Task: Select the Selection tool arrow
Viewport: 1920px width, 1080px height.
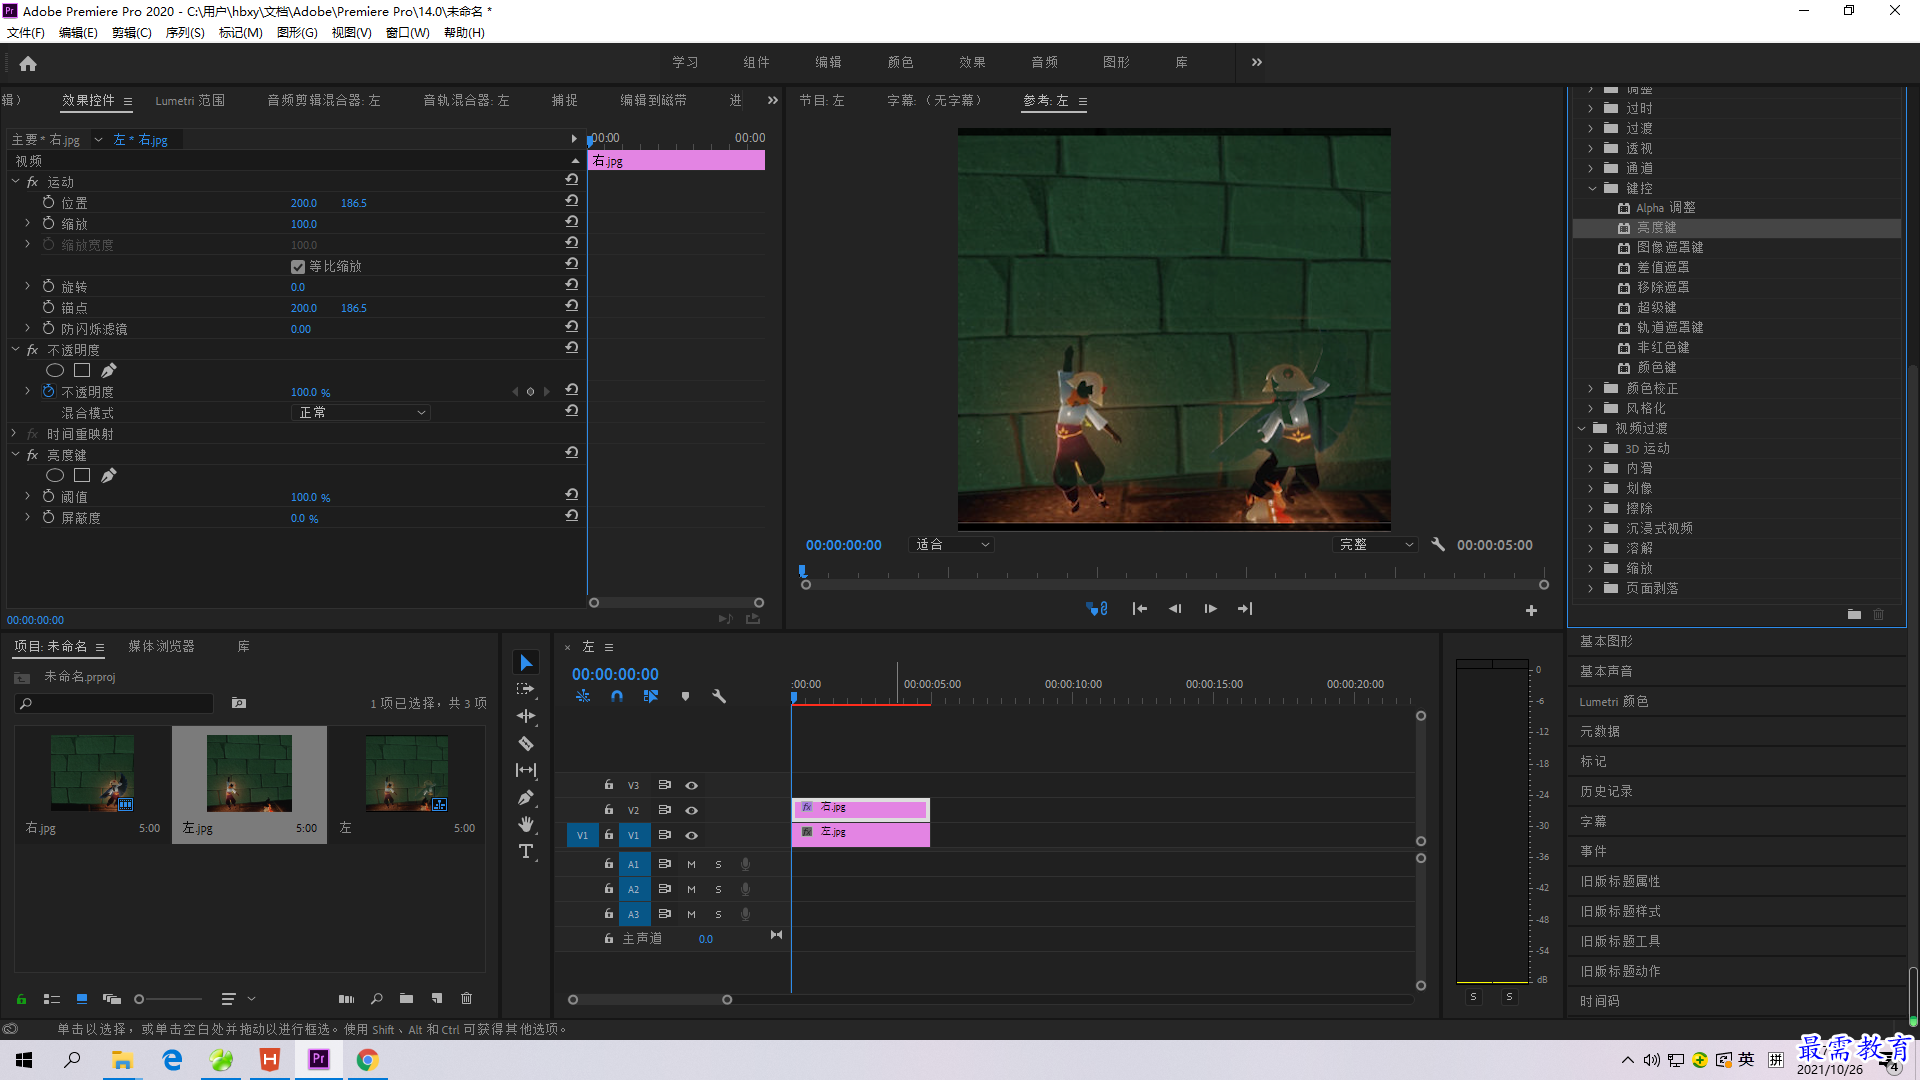Action: pyautogui.click(x=526, y=663)
